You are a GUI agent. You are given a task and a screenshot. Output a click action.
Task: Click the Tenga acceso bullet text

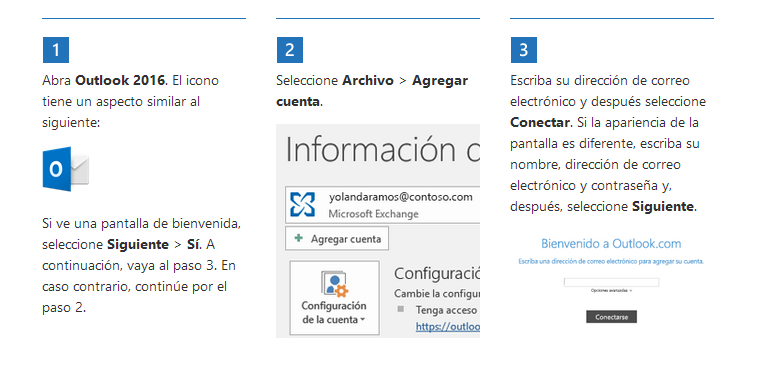(447, 310)
